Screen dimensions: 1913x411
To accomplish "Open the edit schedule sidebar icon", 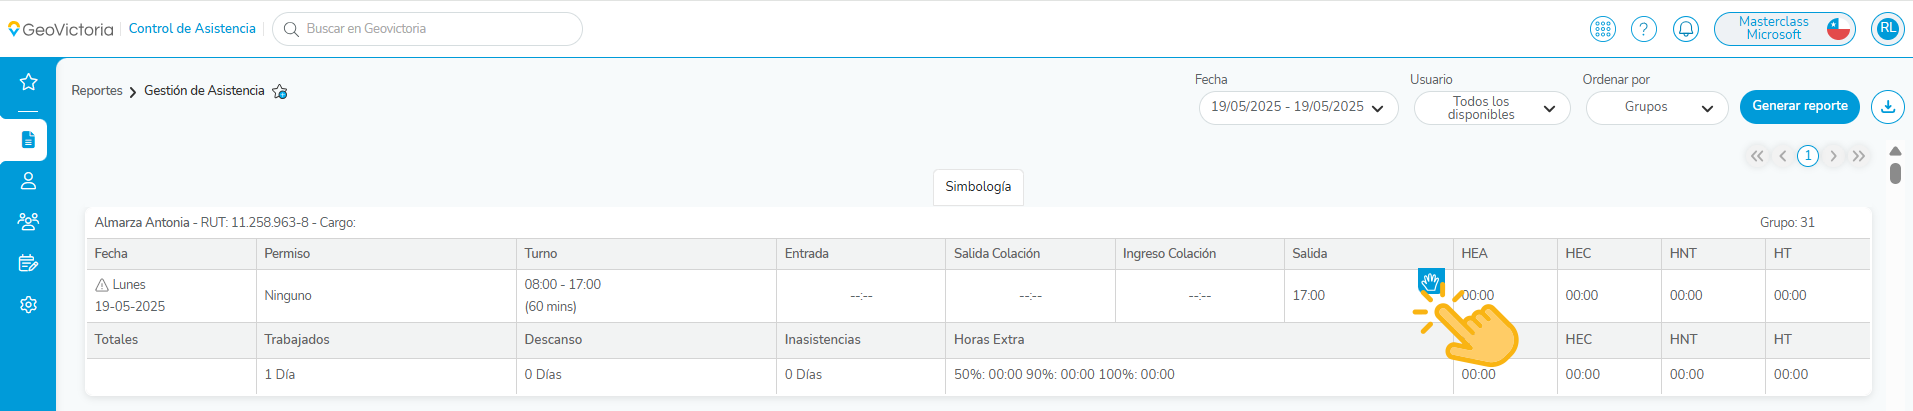I will (x=28, y=263).
